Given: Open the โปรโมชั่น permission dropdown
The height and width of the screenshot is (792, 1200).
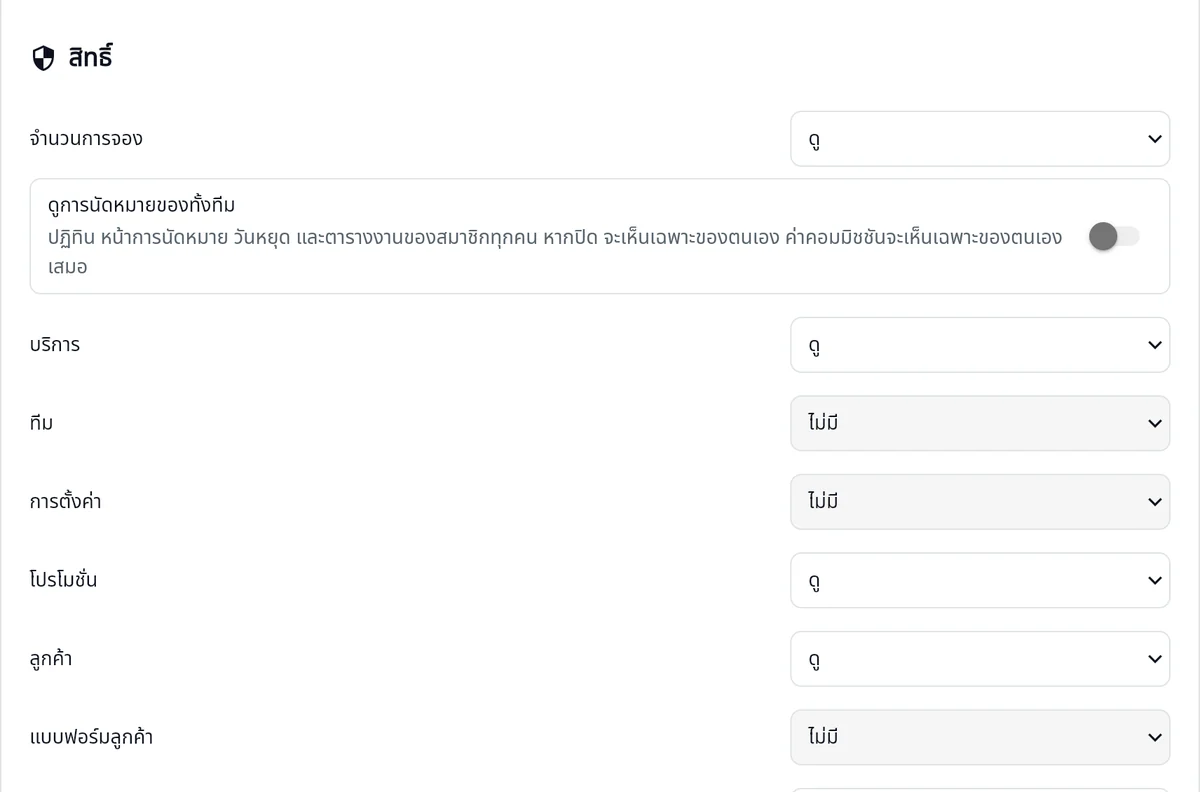Looking at the screenshot, I should click(980, 581).
